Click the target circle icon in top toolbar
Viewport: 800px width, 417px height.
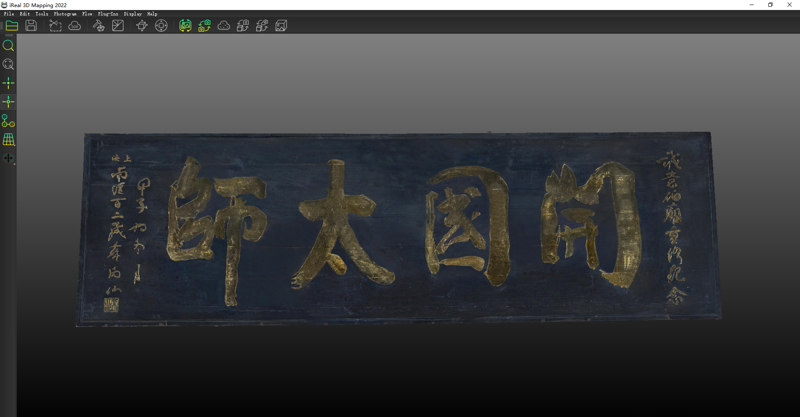(161, 26)
